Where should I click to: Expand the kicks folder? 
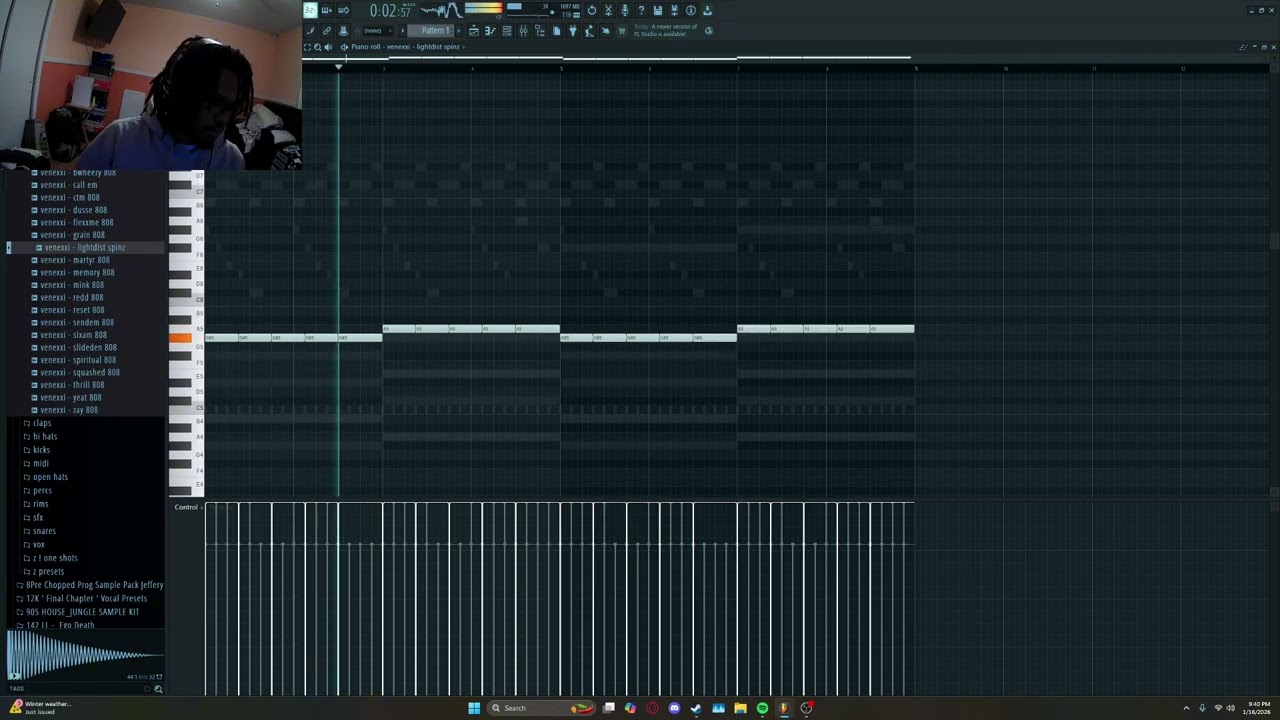coord(41,450)
